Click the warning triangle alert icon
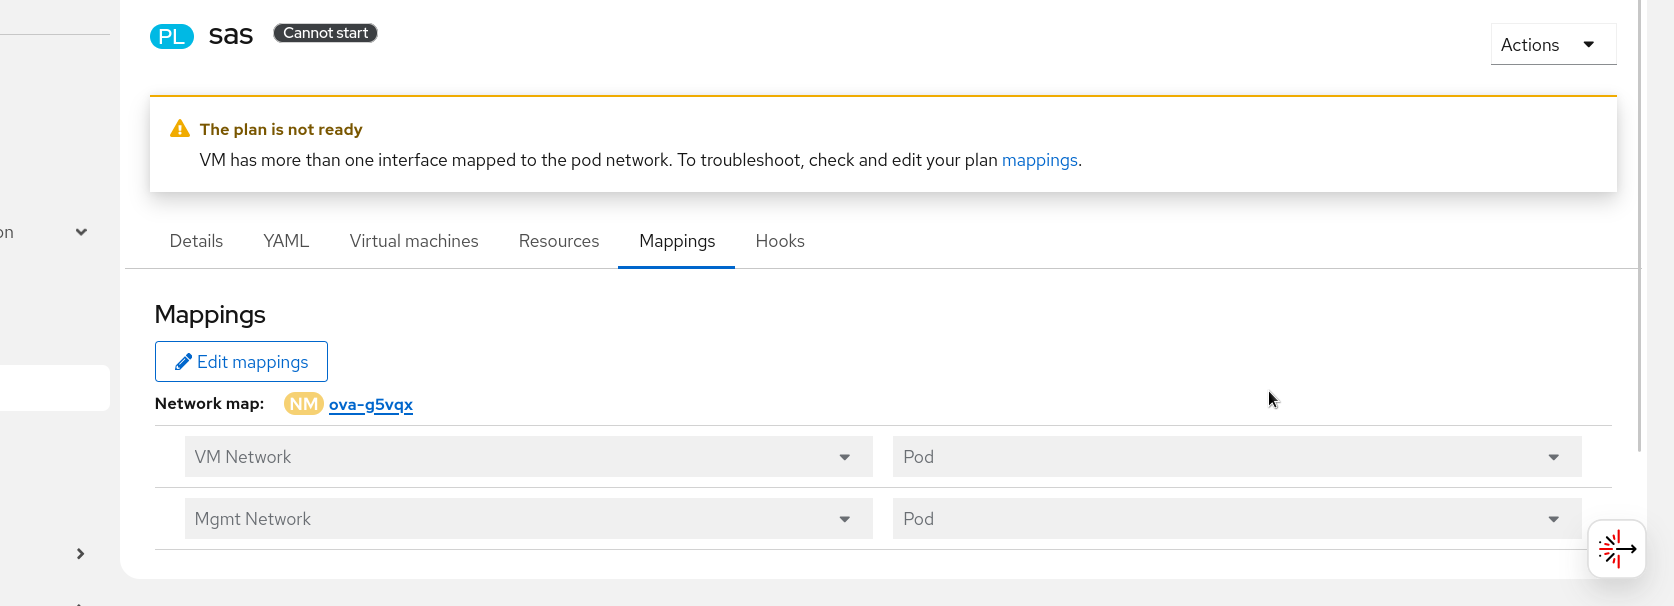This screenshot has width=1674, height=606. tap(180, 129)
